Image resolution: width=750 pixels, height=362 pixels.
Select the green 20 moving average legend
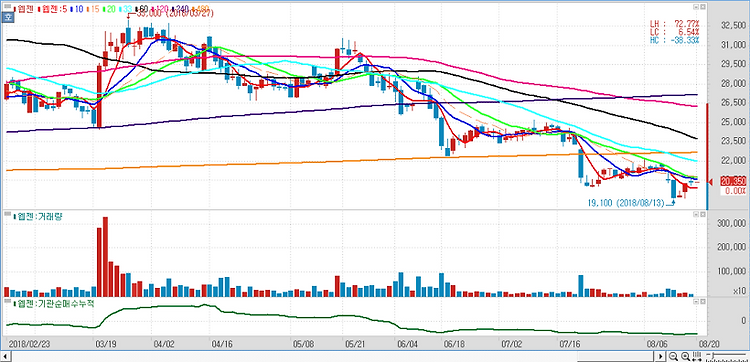coord(110,9)
